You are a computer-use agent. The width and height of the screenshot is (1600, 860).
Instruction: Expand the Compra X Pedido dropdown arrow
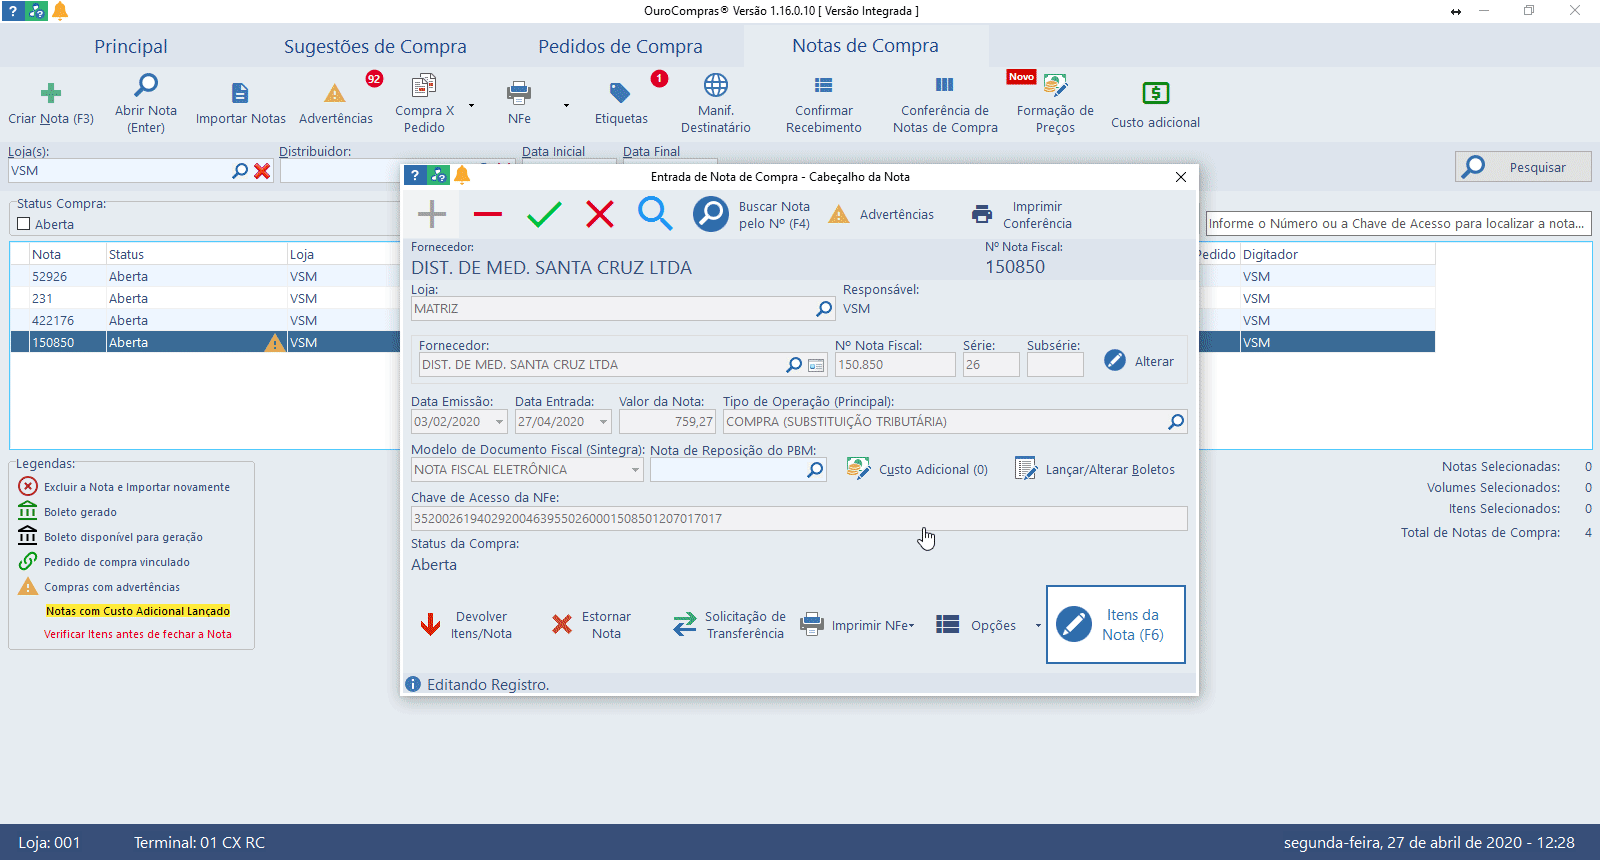pyautogui.click(x=472, y=105)
